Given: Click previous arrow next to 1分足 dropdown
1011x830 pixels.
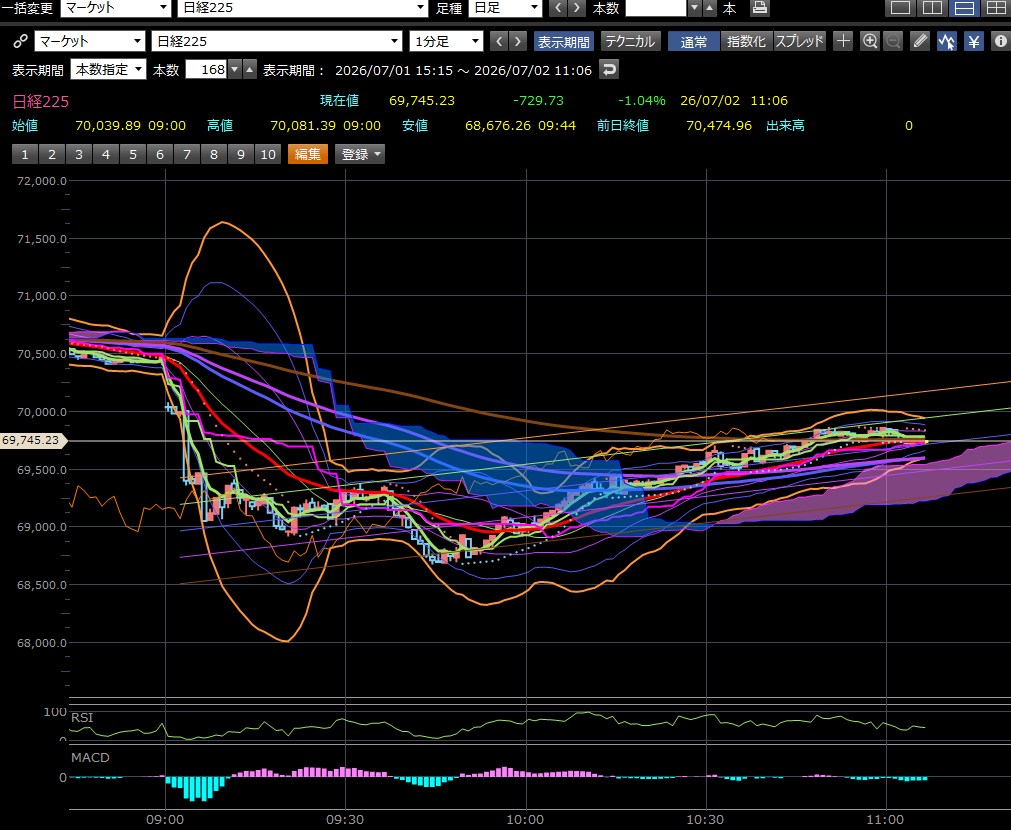Looking at the screenshot, I should (498, 41).
